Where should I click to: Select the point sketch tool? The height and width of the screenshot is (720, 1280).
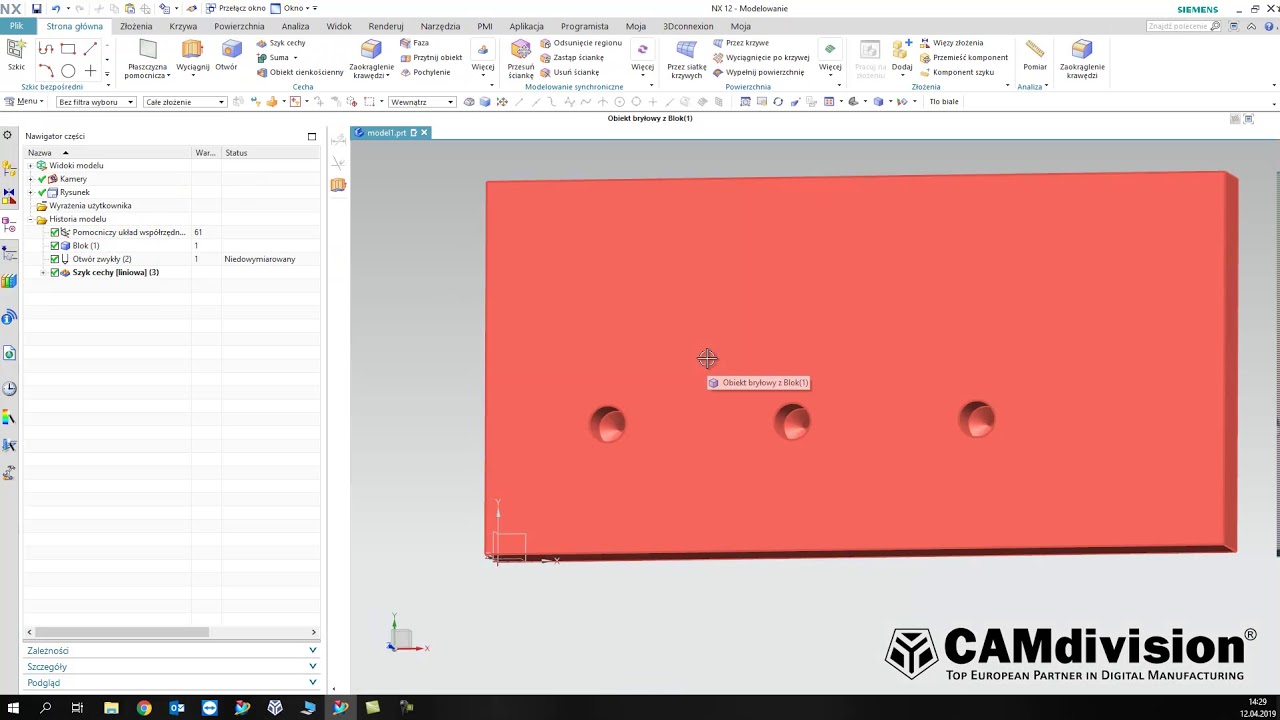pos(90,71)
